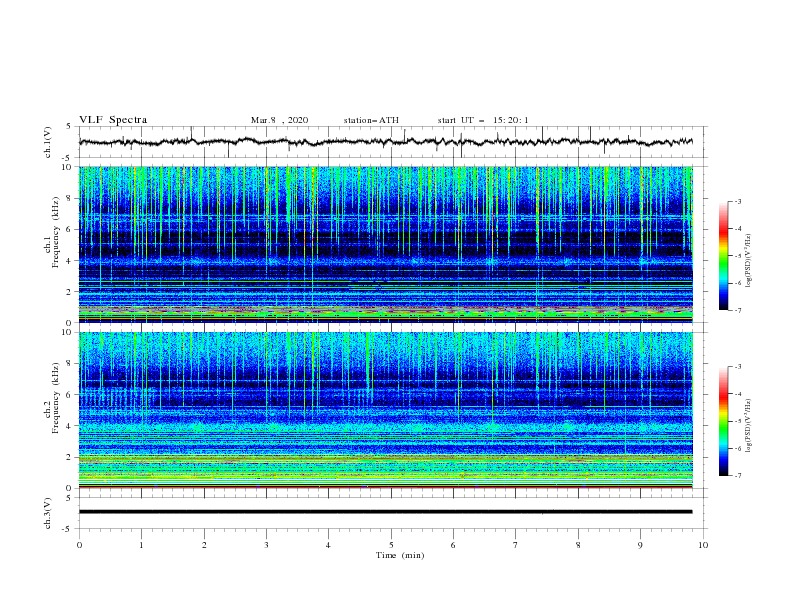The width and height of the screenshot is (792, 612).
Task: Click the ch.2 spectrogram plot
Action: (386, 410)
